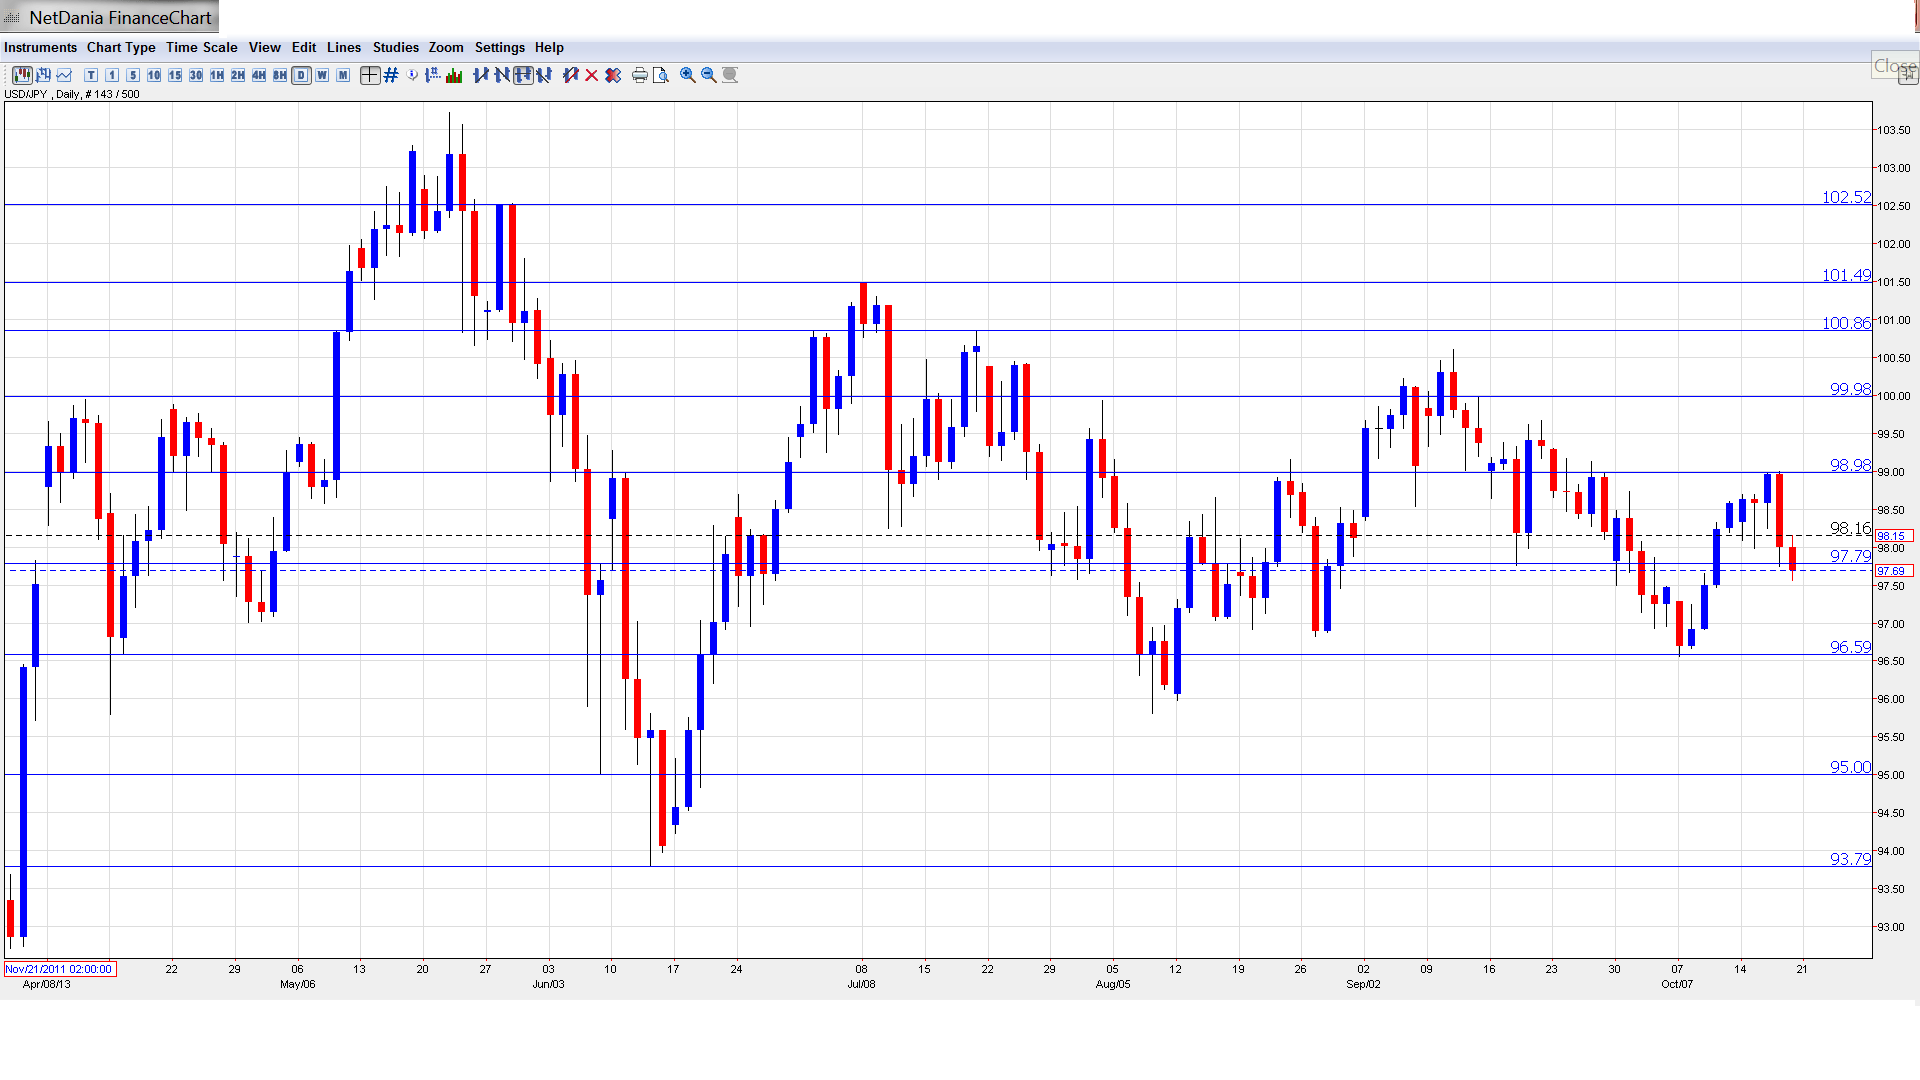Select the Daily (D) time scale
The width and height of the screenshot is (1920, 1080).
(301, 75)
